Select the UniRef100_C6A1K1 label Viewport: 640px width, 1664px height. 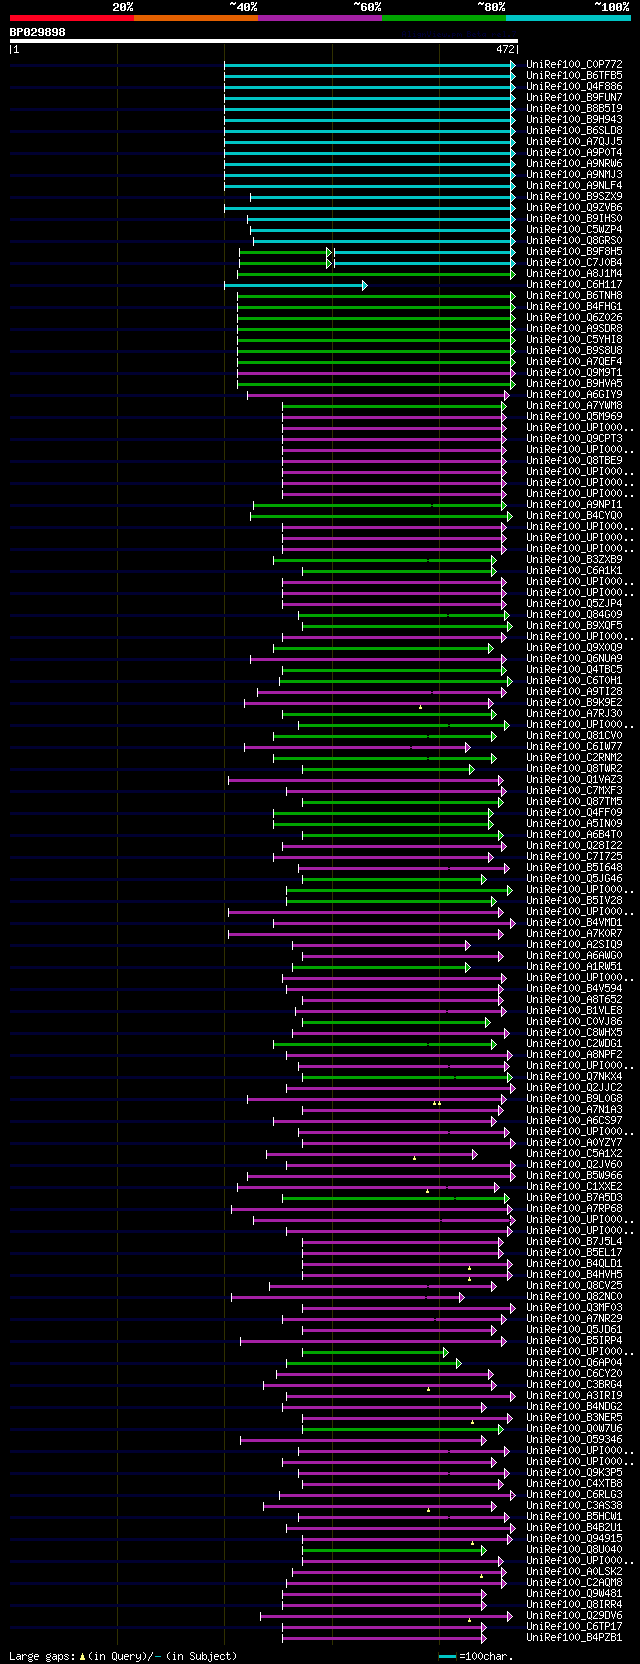[574, 570]
